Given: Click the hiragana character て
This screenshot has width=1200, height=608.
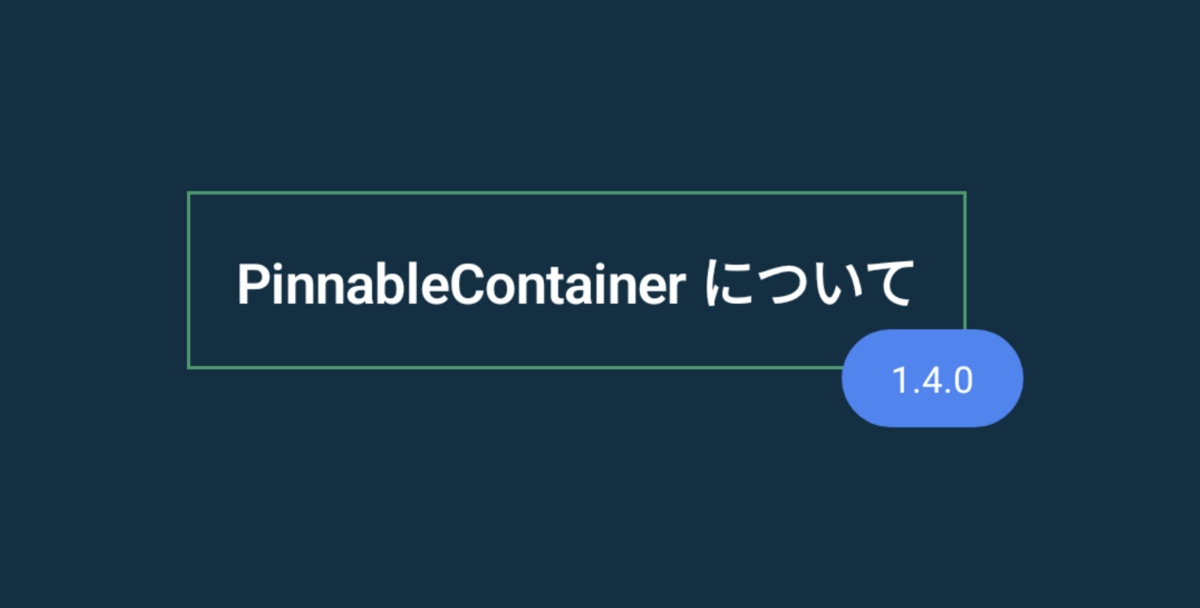Looking at the screenshot, I should coord(887,286).
